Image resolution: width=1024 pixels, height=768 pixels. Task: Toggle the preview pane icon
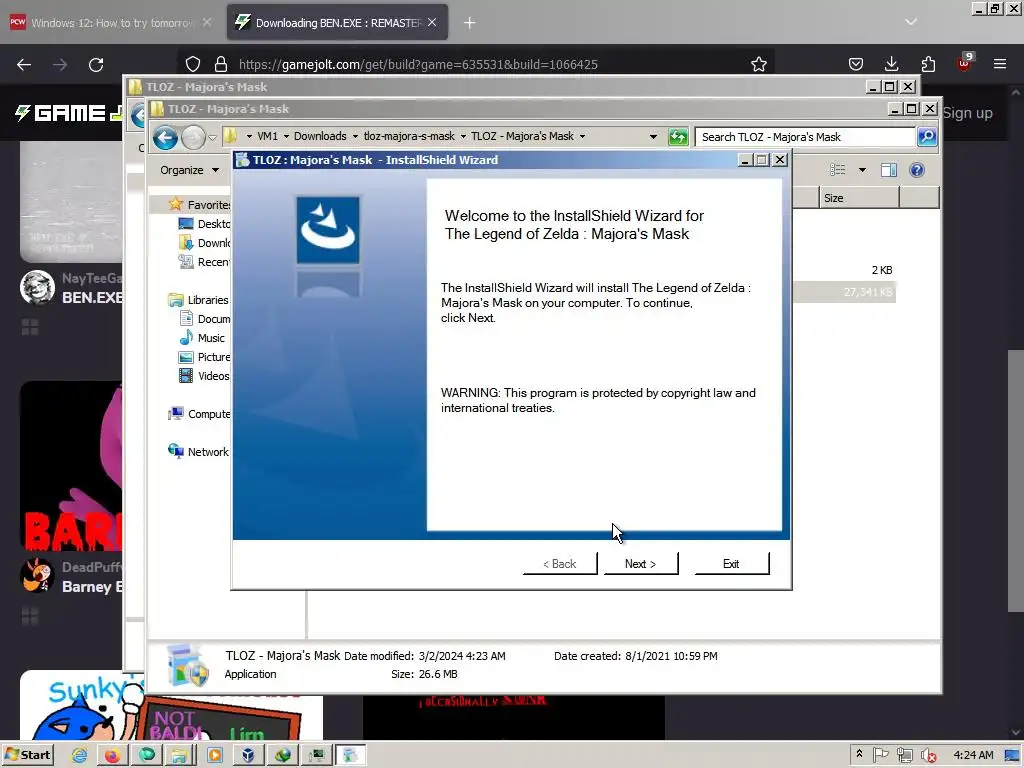tap(889, 170)
